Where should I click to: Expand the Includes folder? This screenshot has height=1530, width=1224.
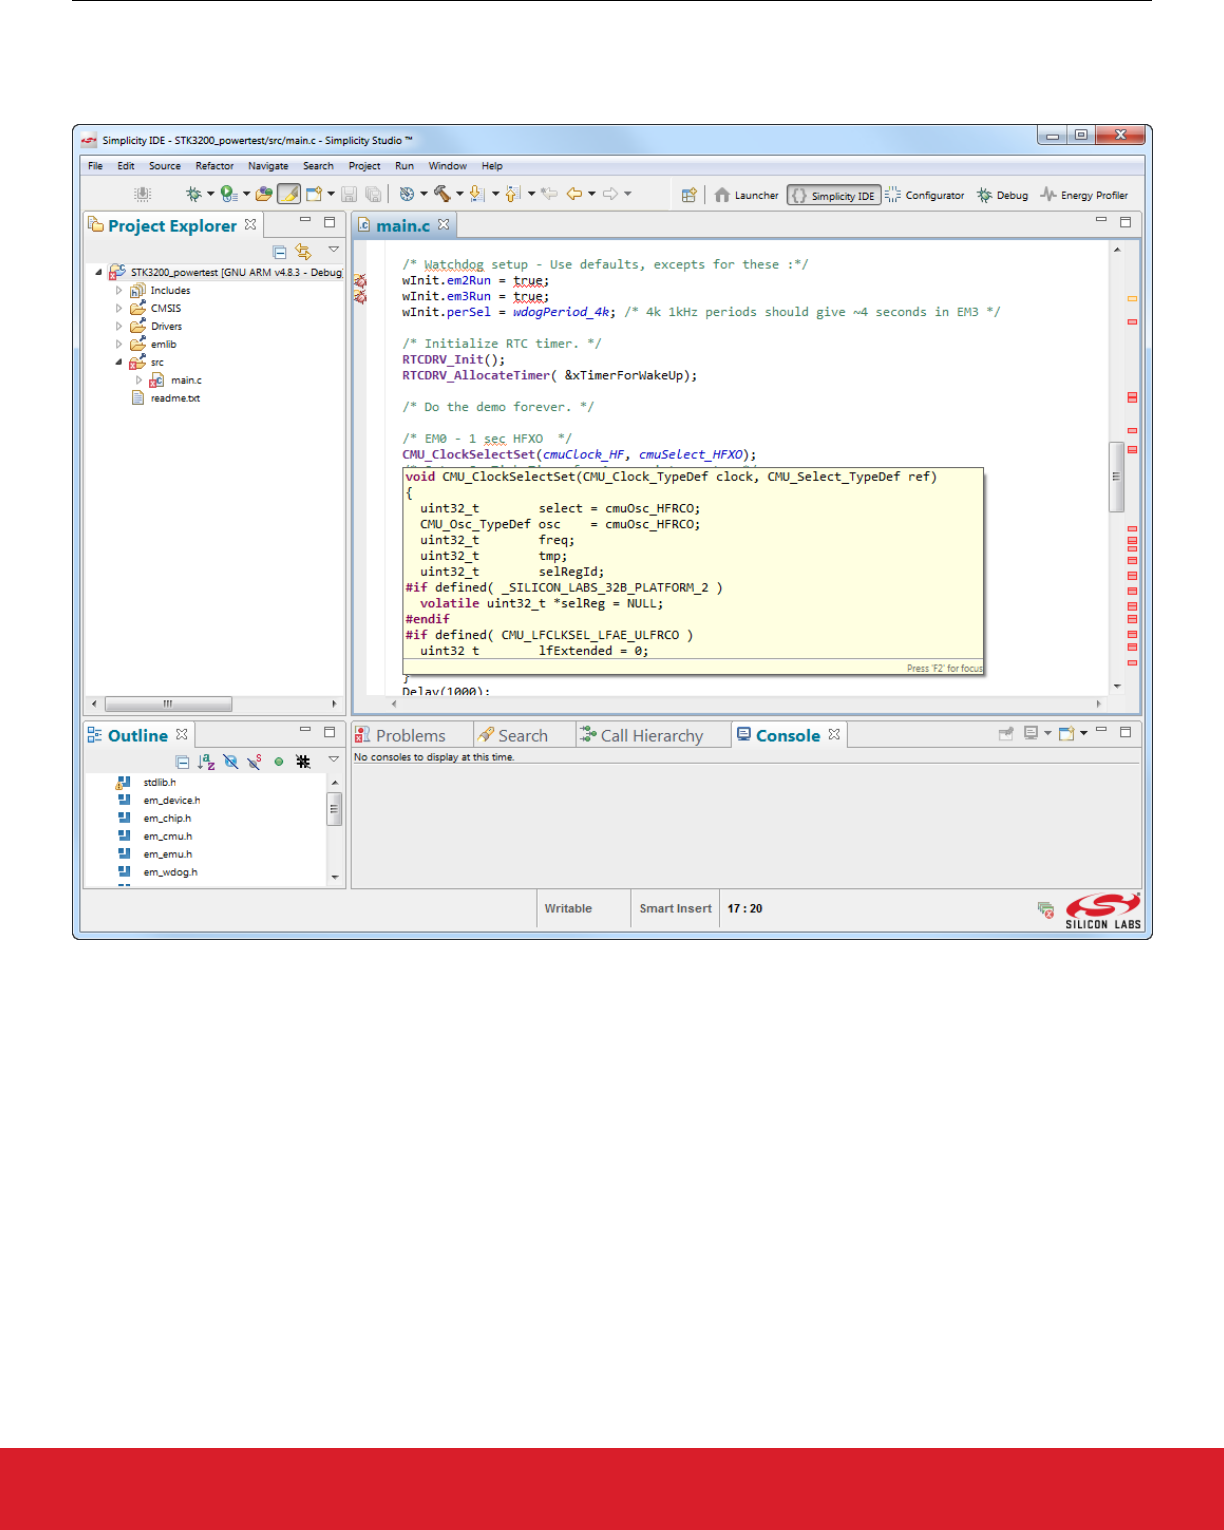(x=119, y=290)
